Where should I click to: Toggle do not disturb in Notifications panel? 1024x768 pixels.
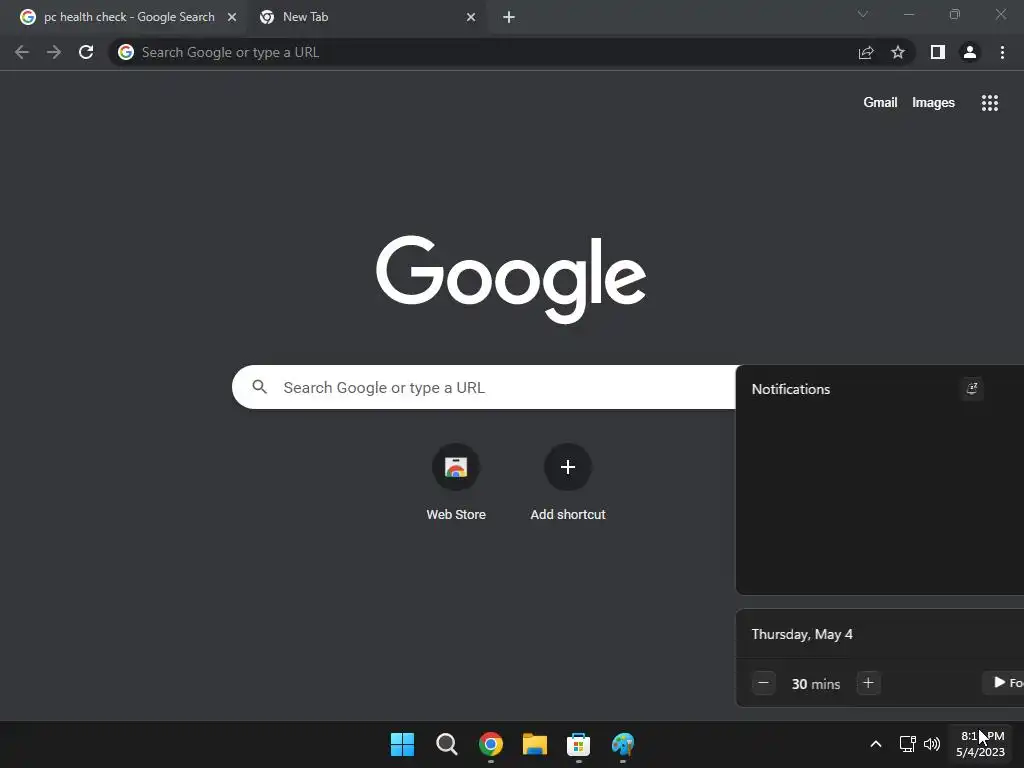pyautogui.click(x=972, y=389)
